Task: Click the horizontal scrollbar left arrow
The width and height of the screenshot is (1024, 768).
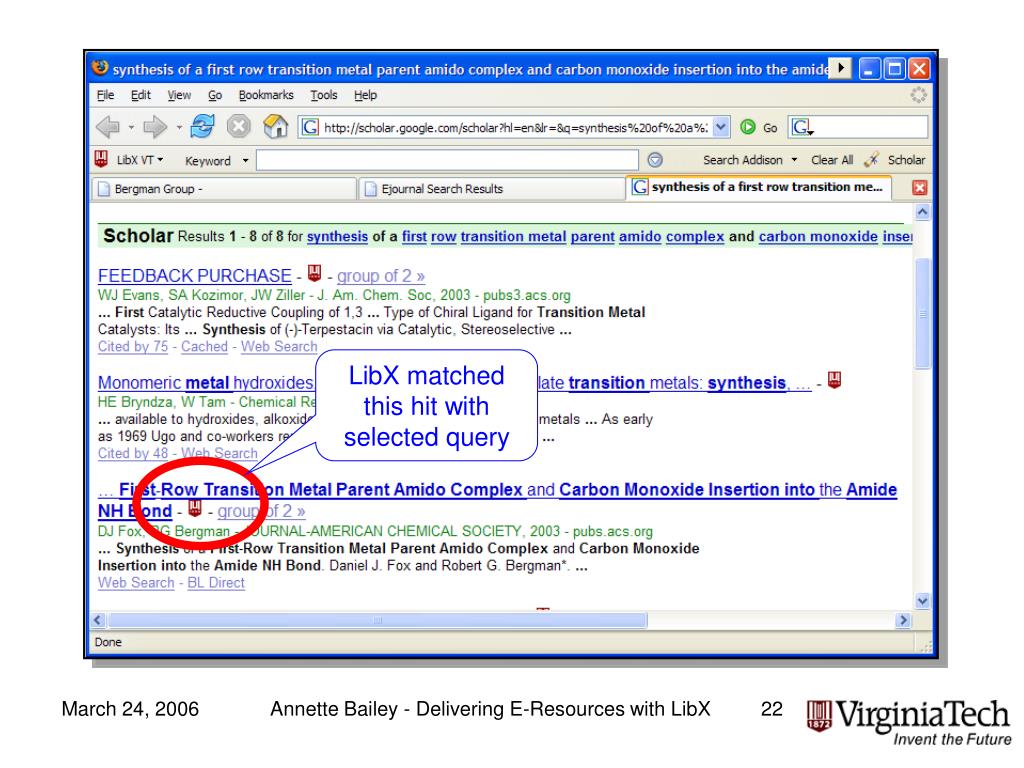Action: [99, 620]
